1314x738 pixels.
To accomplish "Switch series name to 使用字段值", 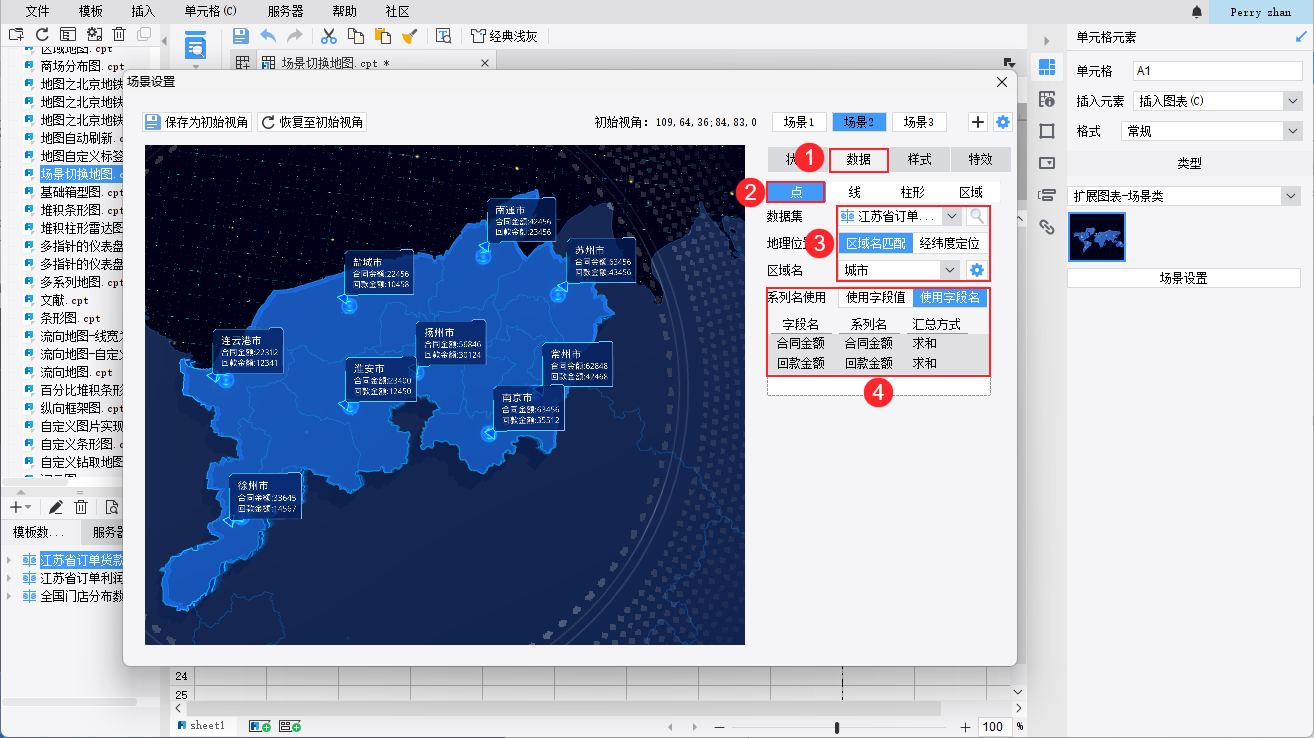I will (875, 297).
